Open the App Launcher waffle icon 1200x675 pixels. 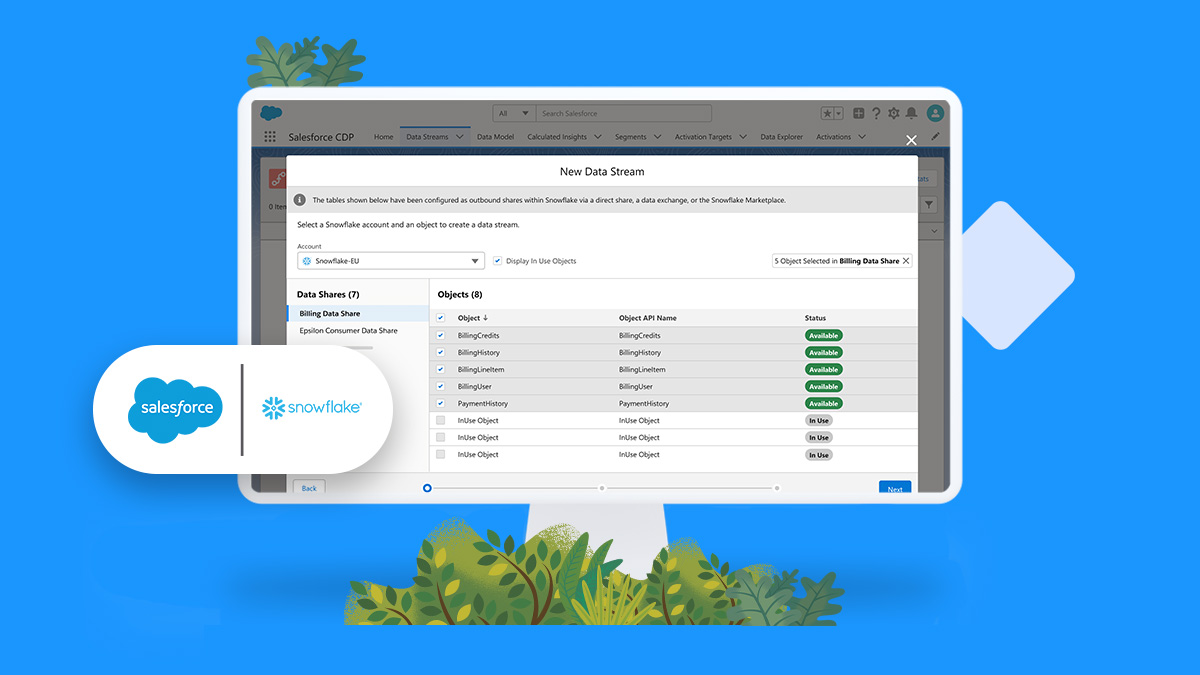pos(268,136)
